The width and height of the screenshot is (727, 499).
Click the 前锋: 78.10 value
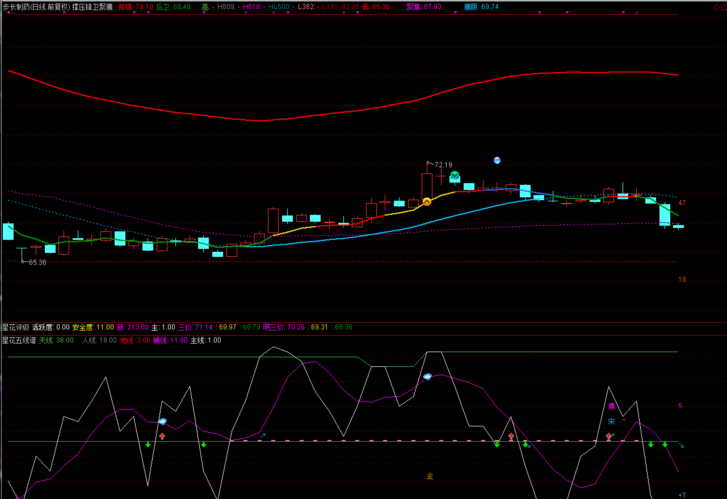pyautogui.click(x=136, y=7)
